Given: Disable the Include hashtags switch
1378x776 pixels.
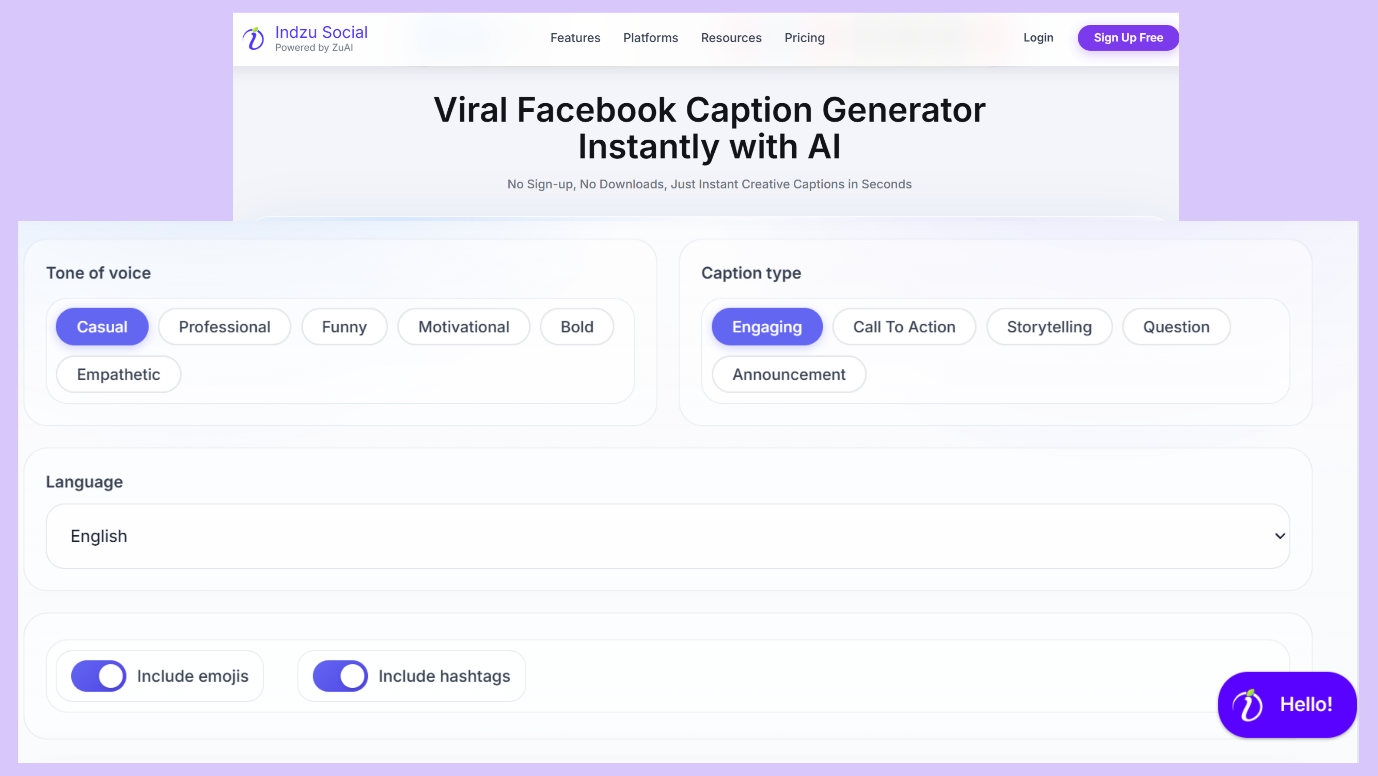Looking at the screenshot, I should tap(340, 676).
